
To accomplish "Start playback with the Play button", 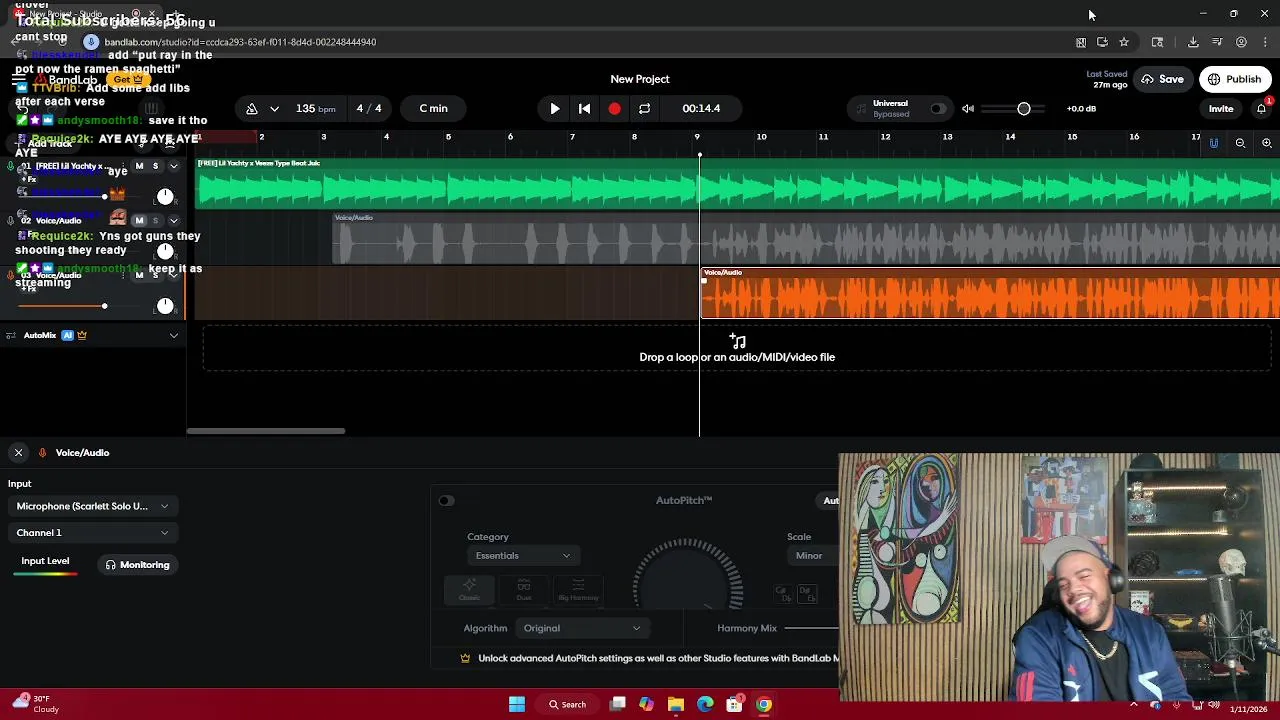I will point(555,108).
